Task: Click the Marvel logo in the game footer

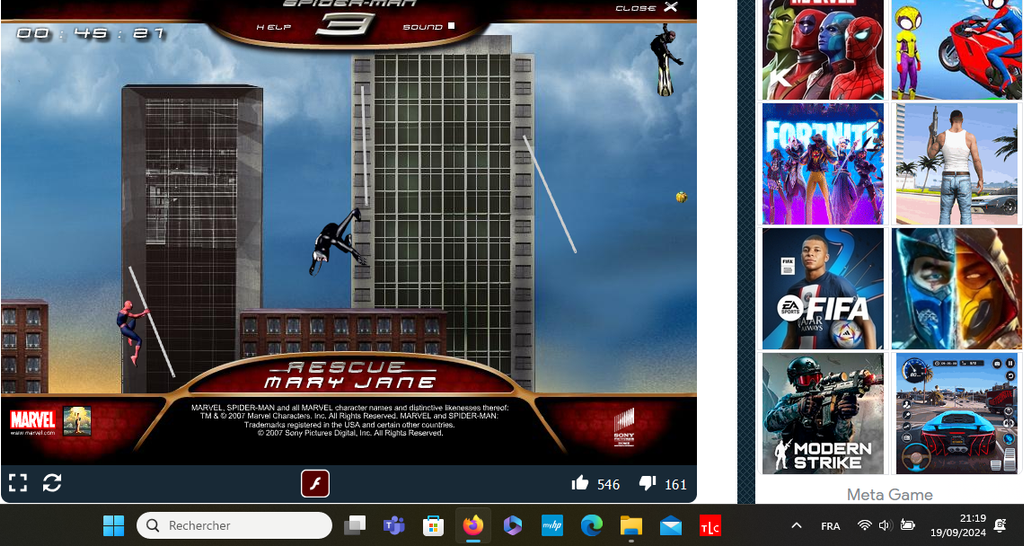Action: click(x=32, y=421)
